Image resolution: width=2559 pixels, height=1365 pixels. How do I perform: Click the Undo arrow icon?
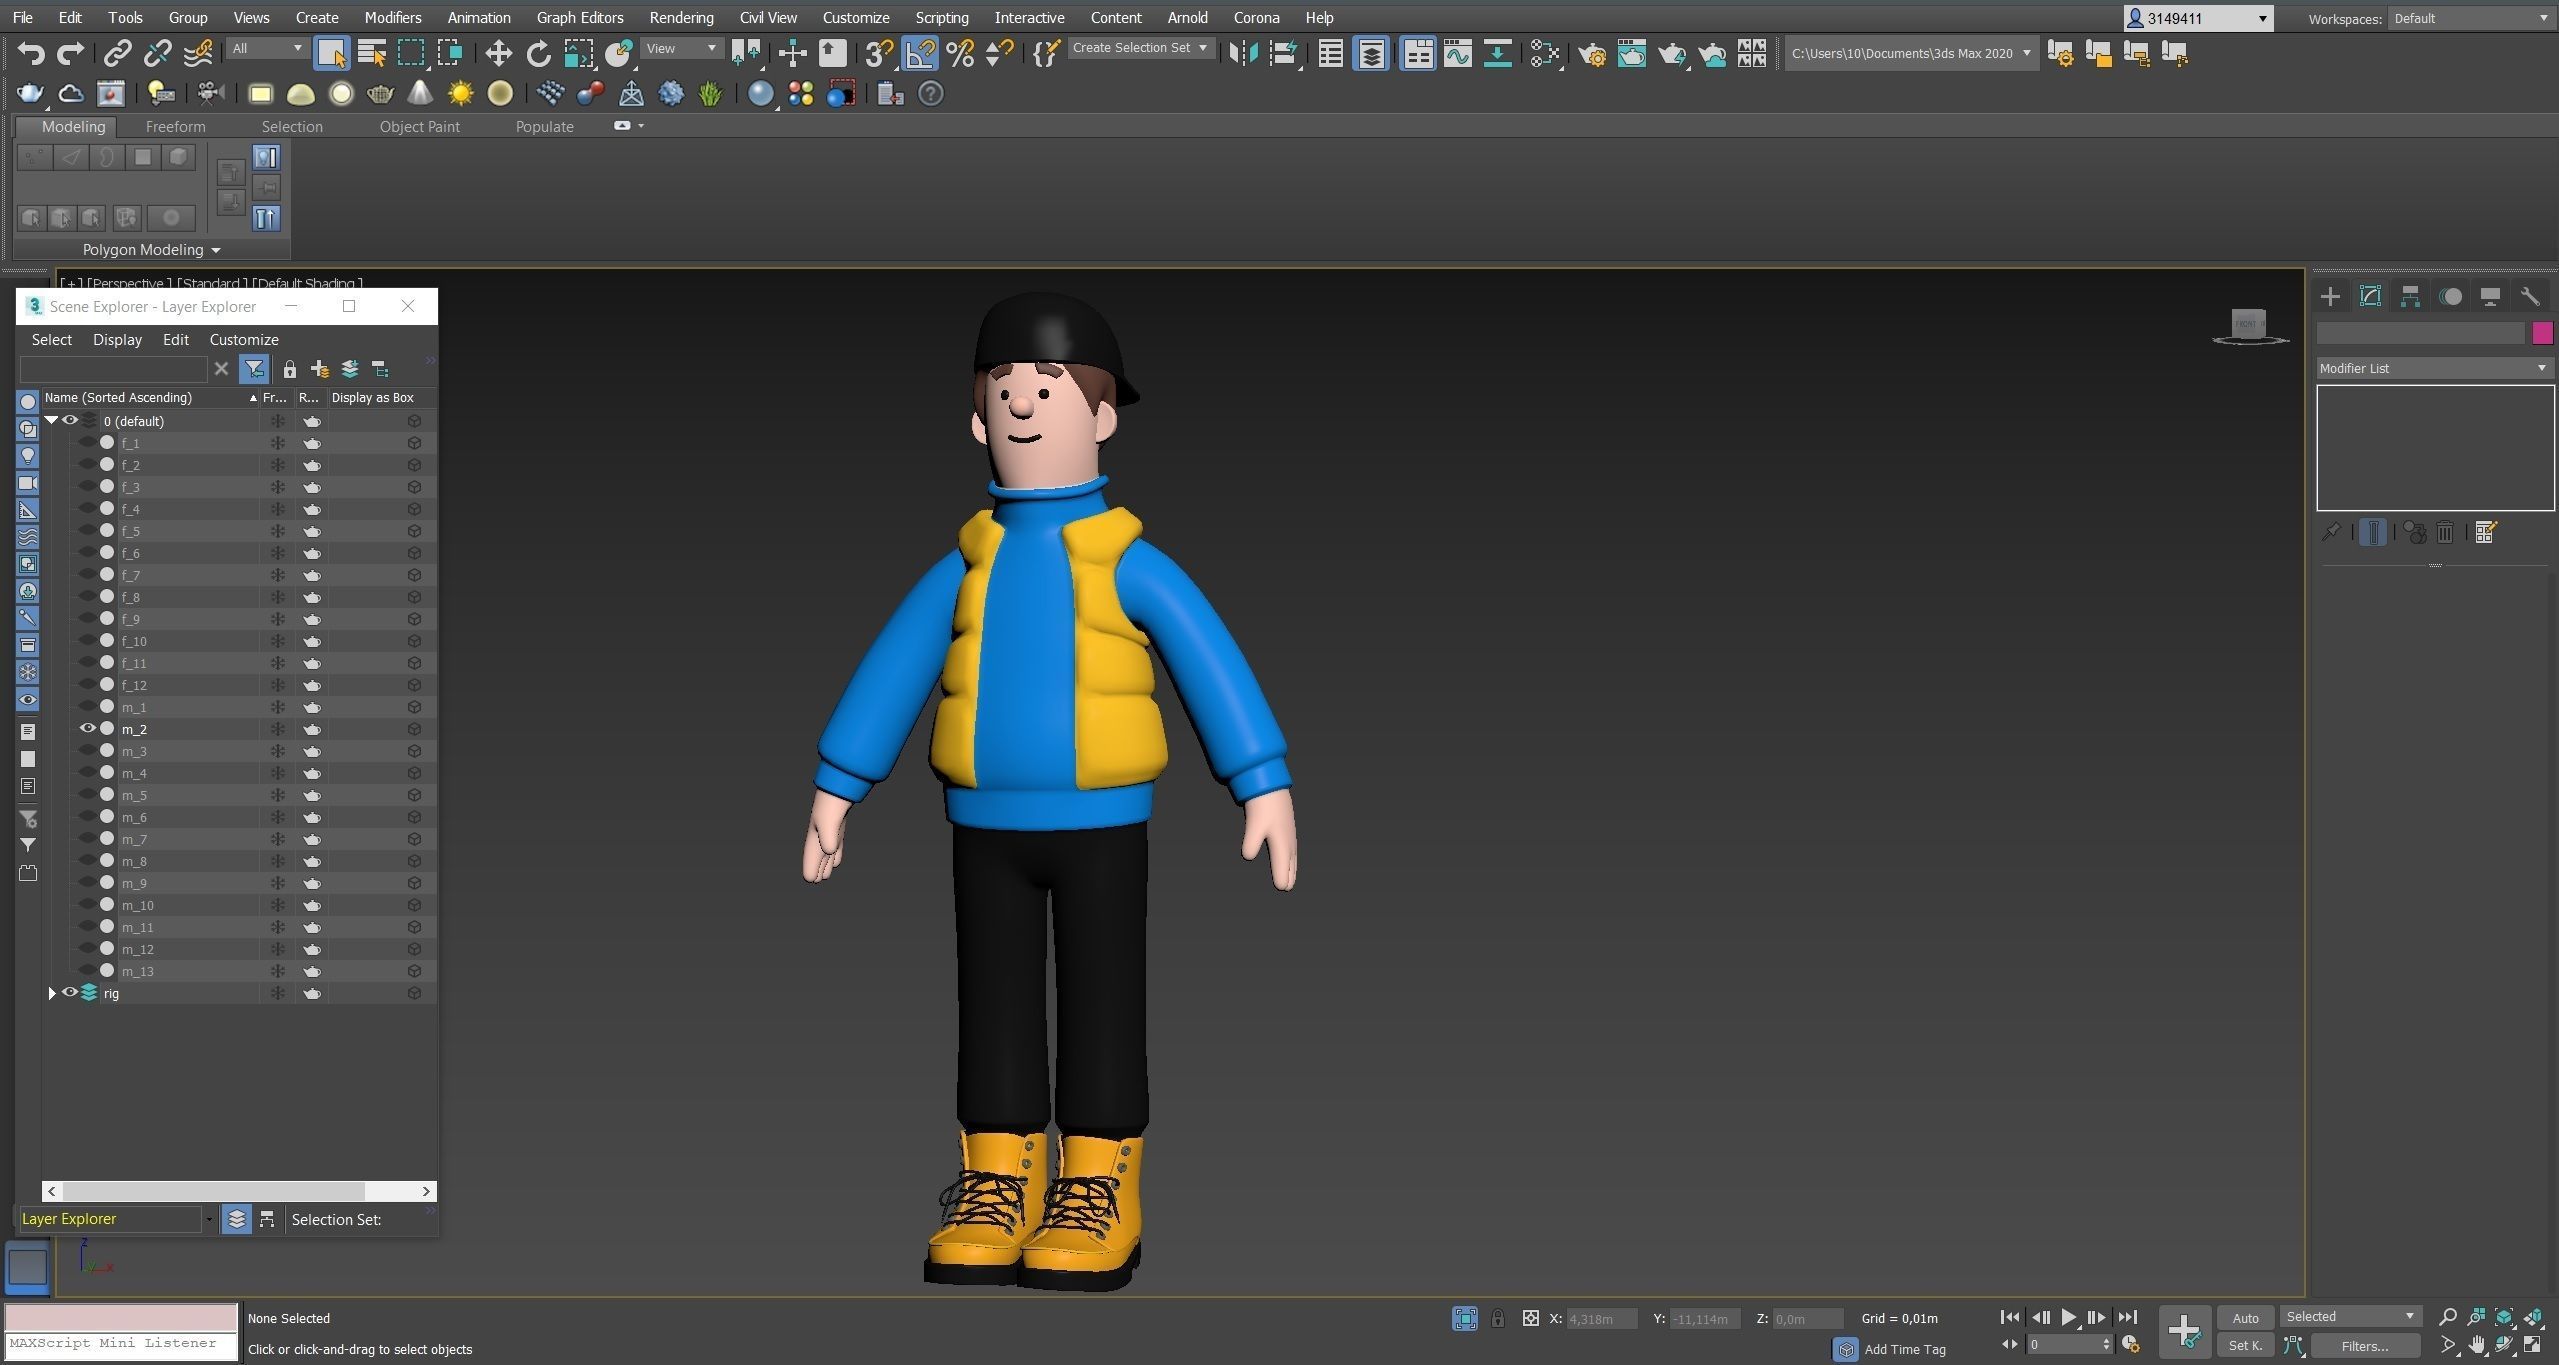pos(30,53)
